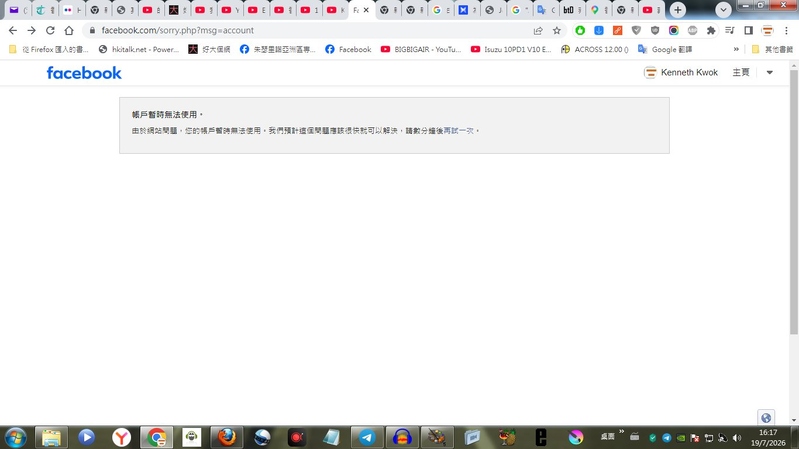Switch to the Flickr tab
Viewport: 799px width, 449px height.
click(x=72, y=10)
